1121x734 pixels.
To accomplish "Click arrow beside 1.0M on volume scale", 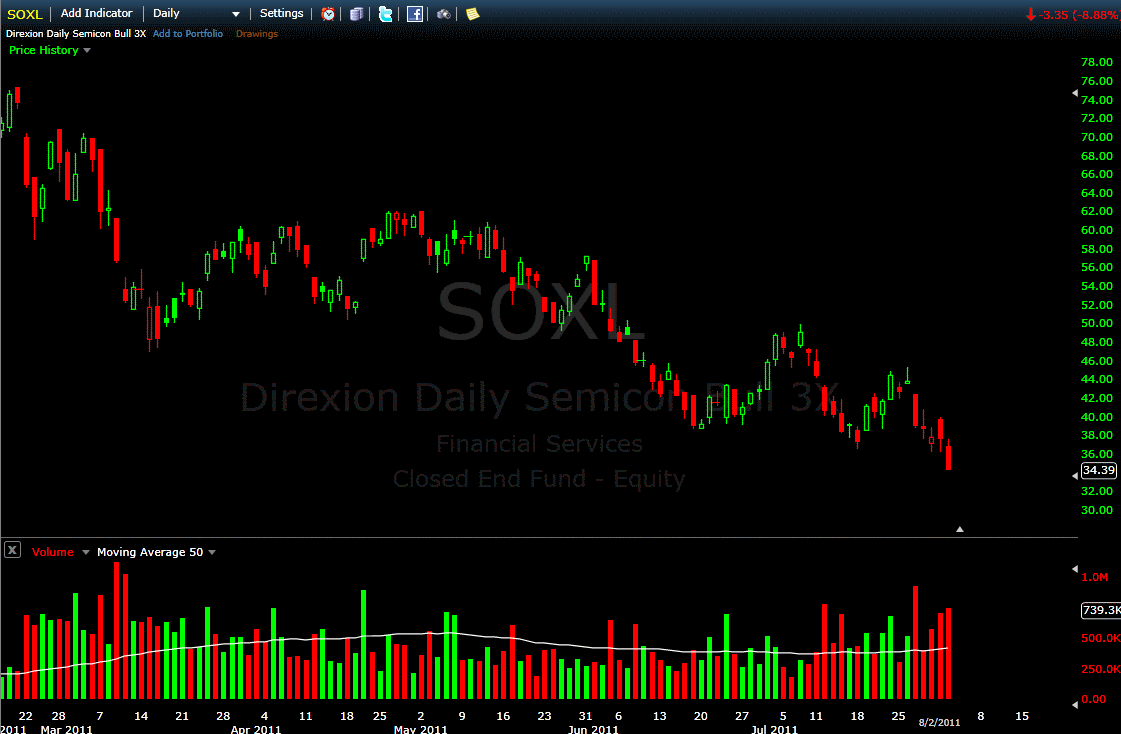I will point(1075,569).
